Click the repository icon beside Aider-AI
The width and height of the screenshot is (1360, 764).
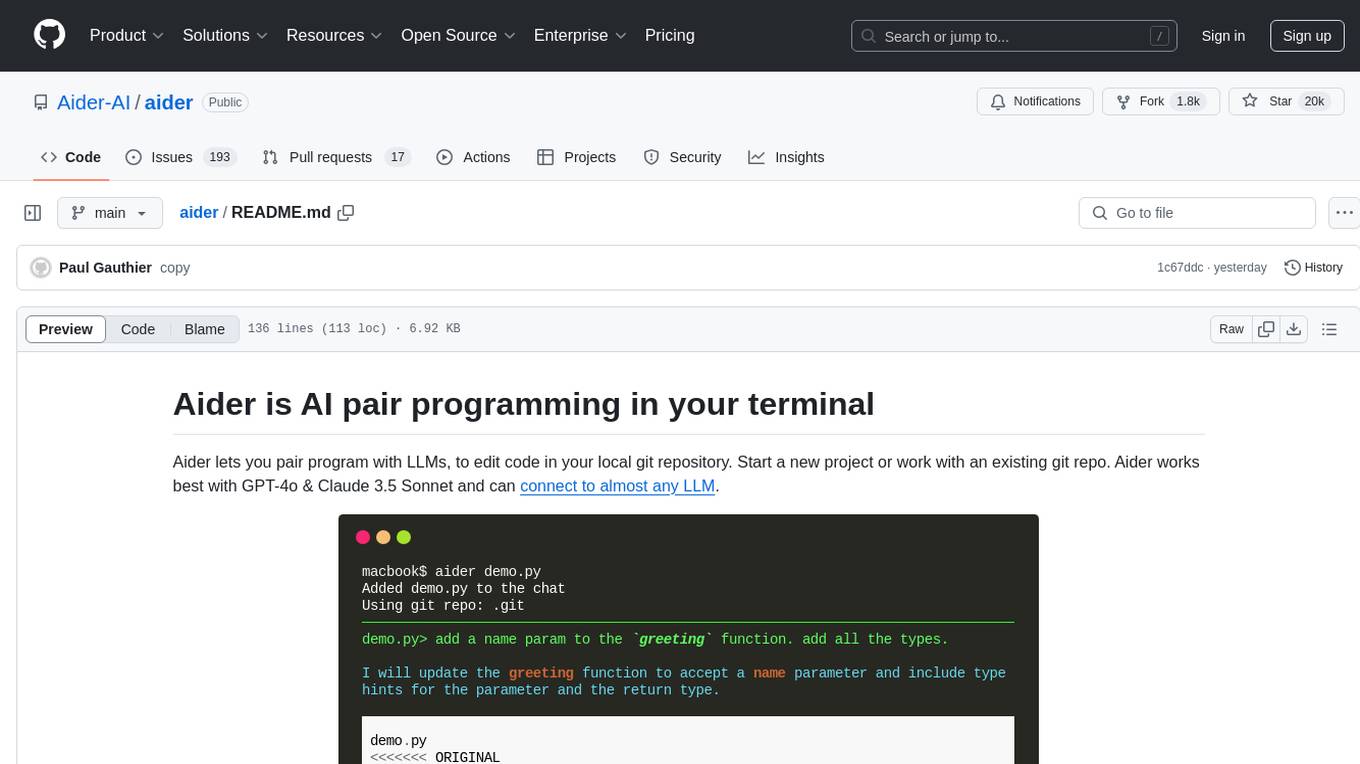point(41,102)
